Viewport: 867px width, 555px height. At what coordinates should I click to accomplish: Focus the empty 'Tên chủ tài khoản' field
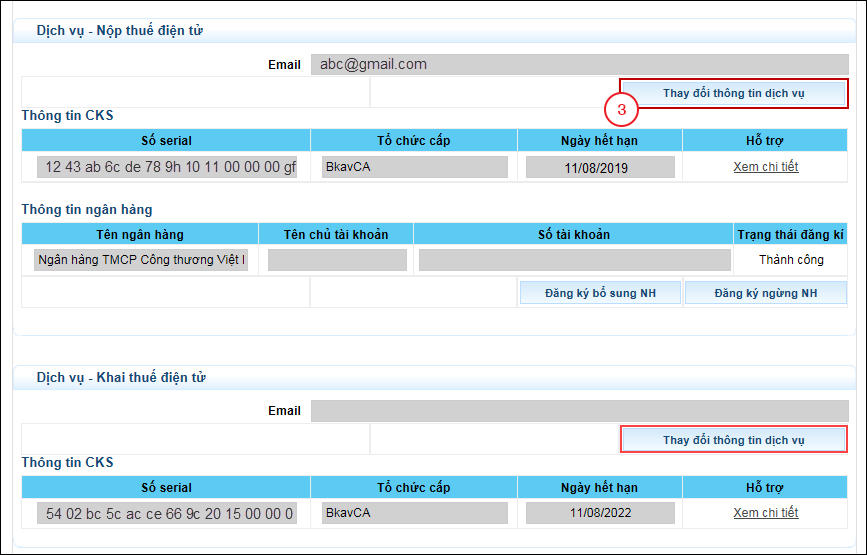(337, 260)
